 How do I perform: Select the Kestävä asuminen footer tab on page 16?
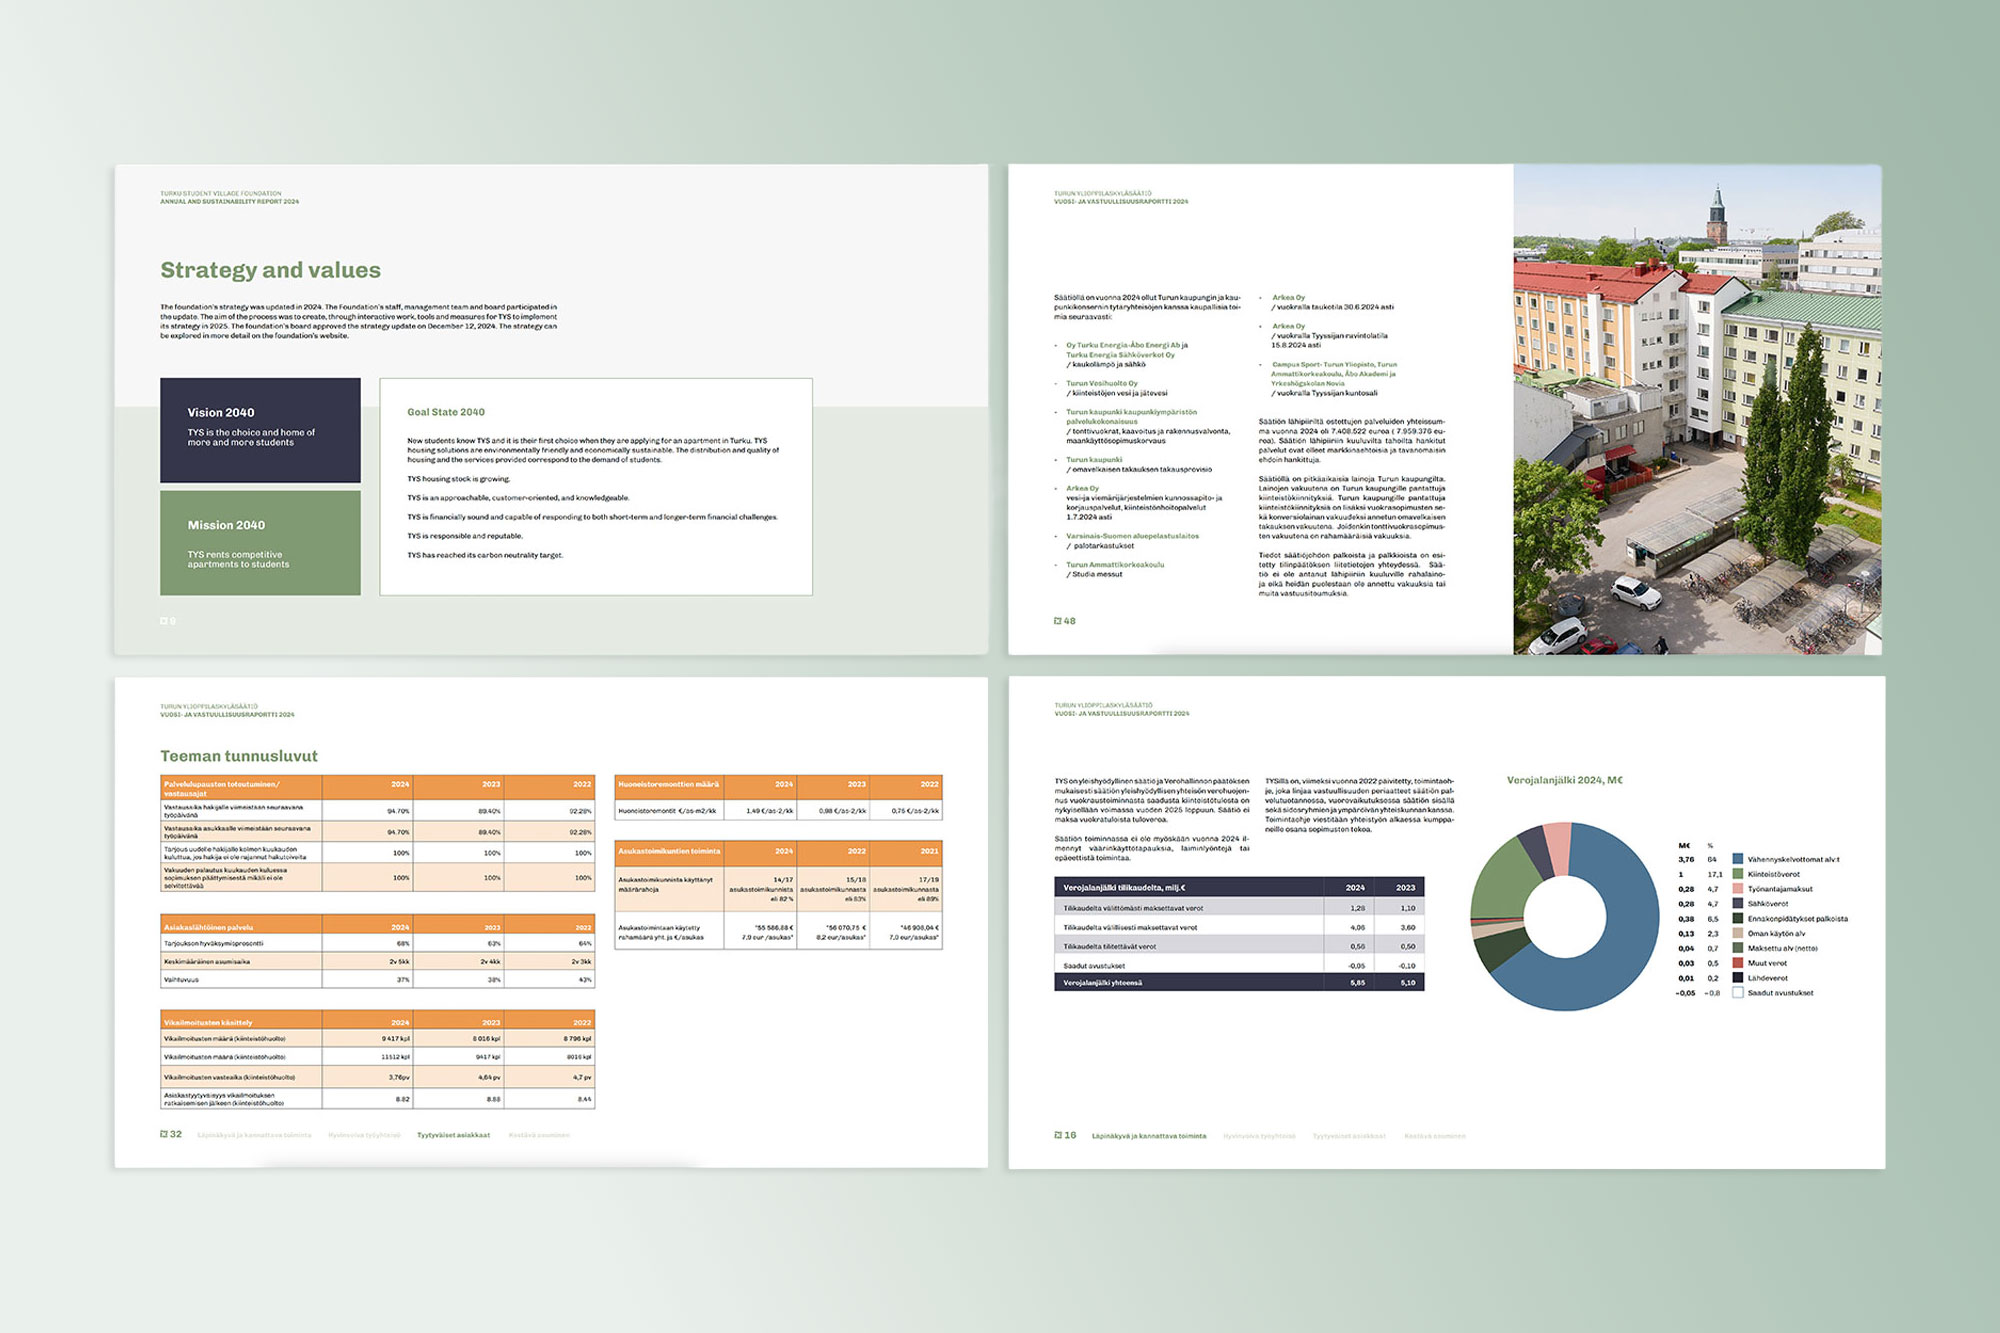[1435, 1136]
